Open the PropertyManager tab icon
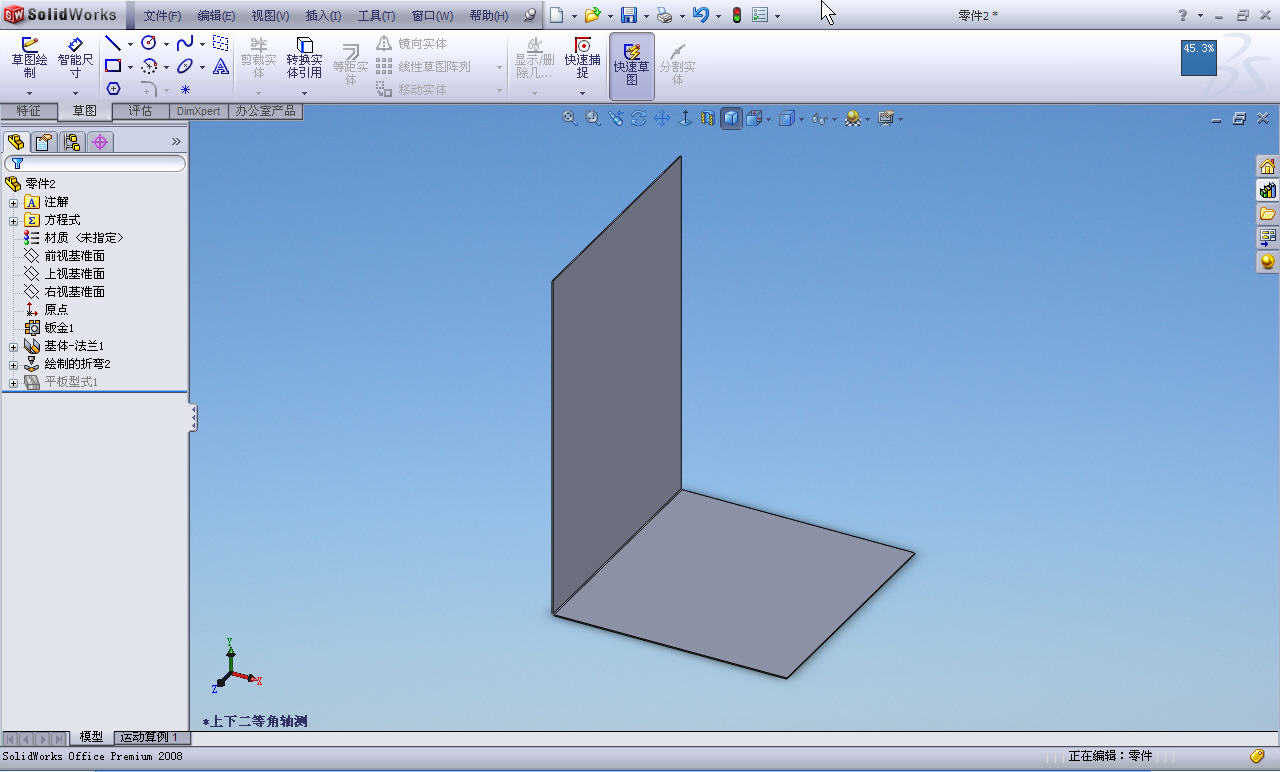1280x772 pixels. tap(44, 142)
